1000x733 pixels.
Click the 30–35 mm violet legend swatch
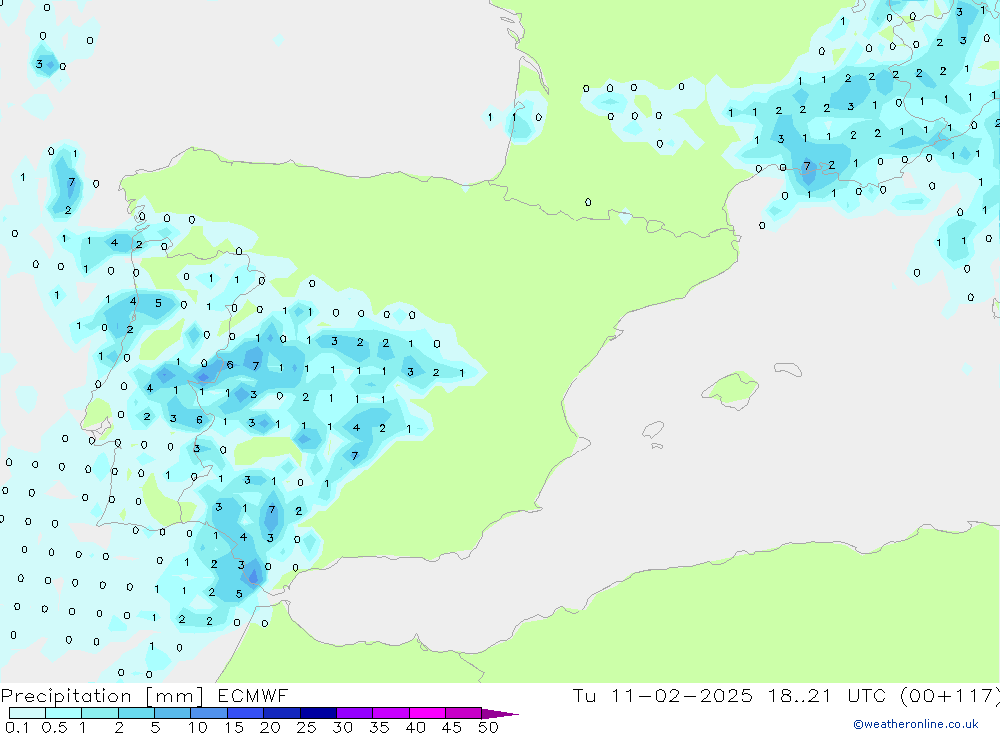355,713
